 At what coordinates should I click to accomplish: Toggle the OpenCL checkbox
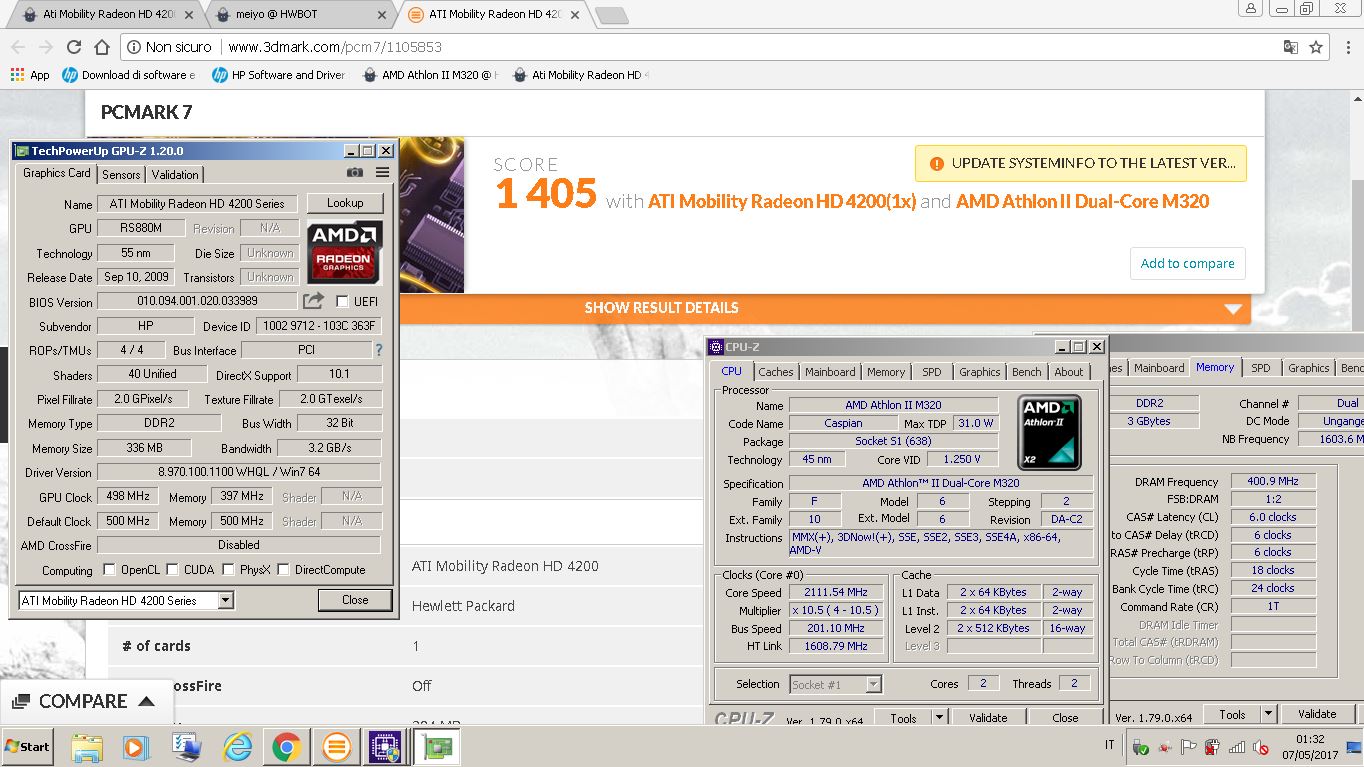[x=109, y=570]
